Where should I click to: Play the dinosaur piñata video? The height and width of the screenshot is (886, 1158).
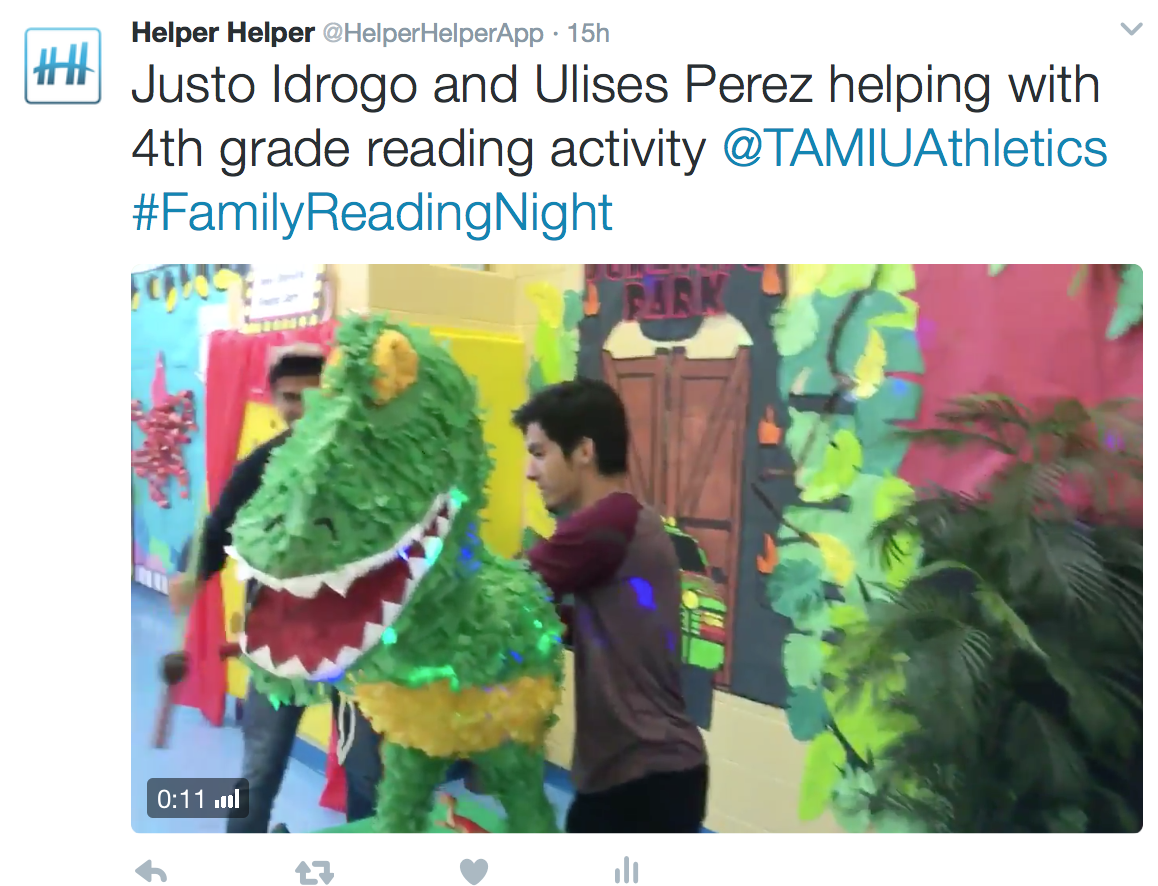pyautogui.click(x=637, y=549)
